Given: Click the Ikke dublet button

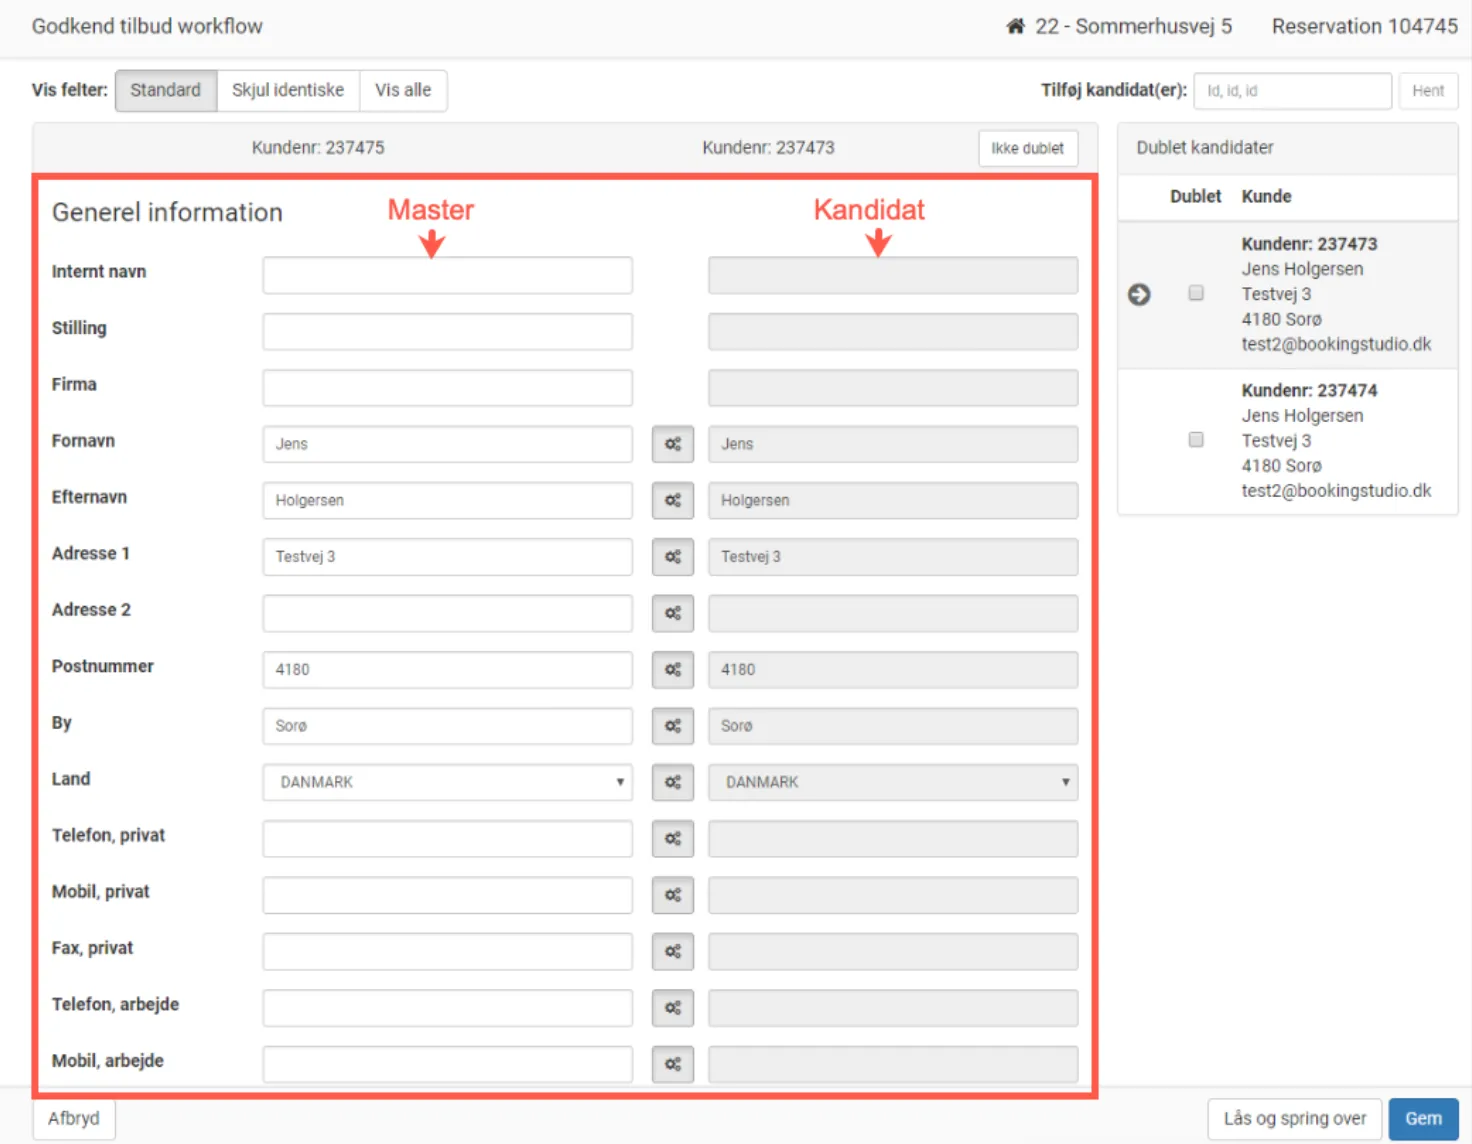Looking at the screenshot, I should (x=1027, y=148).
